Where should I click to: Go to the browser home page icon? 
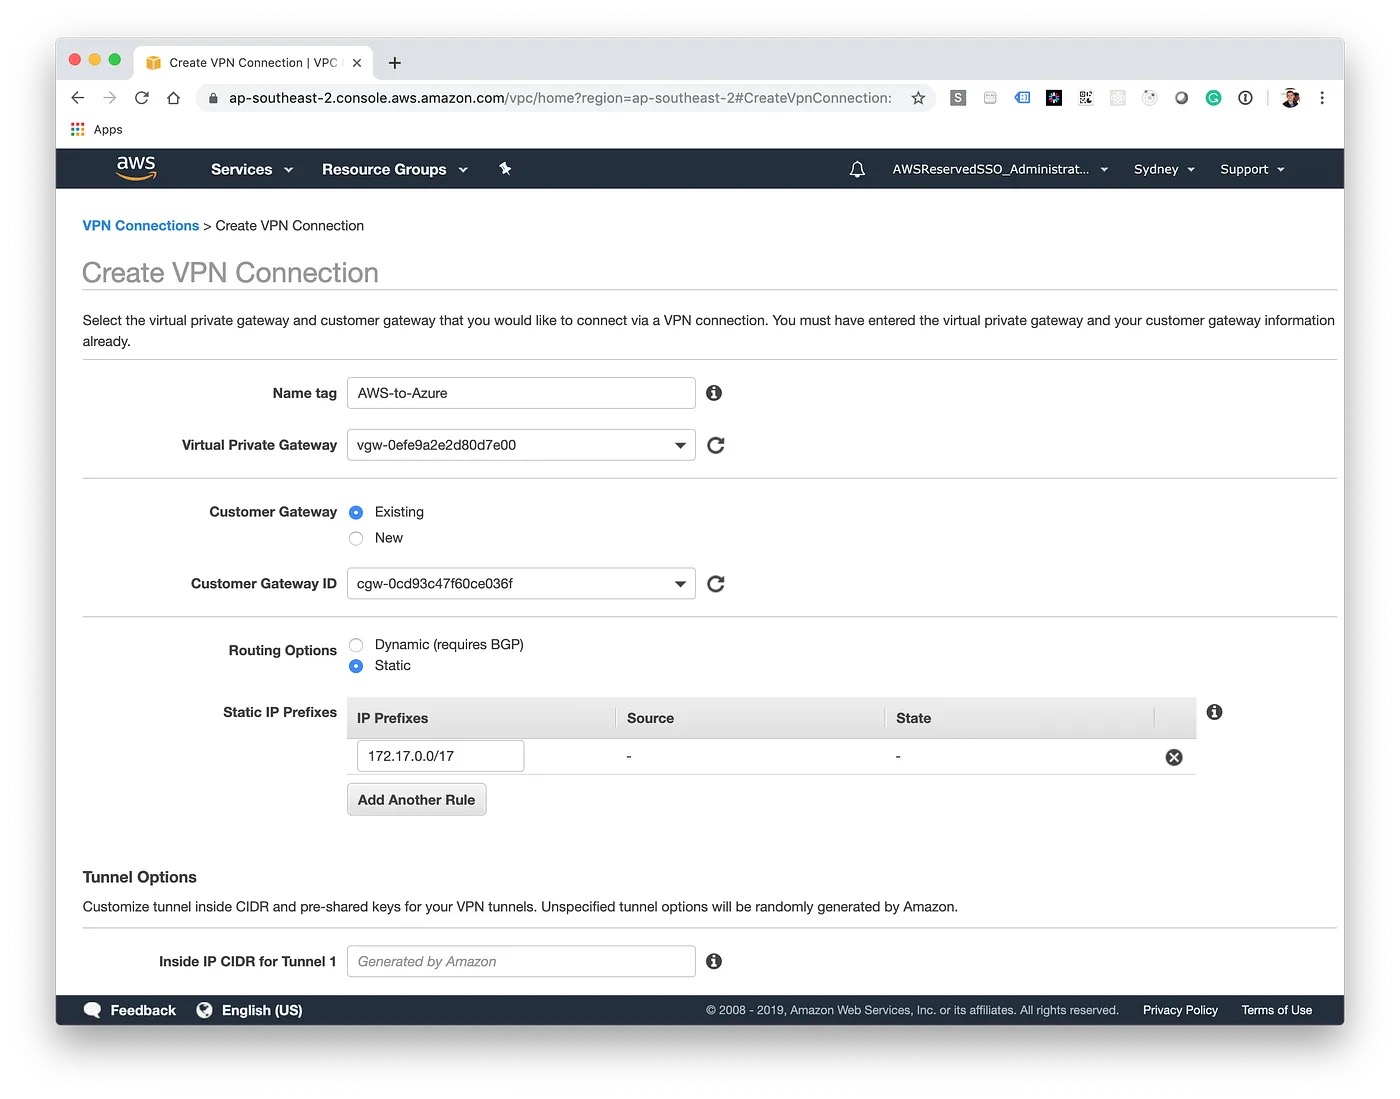tap(174, 98)
